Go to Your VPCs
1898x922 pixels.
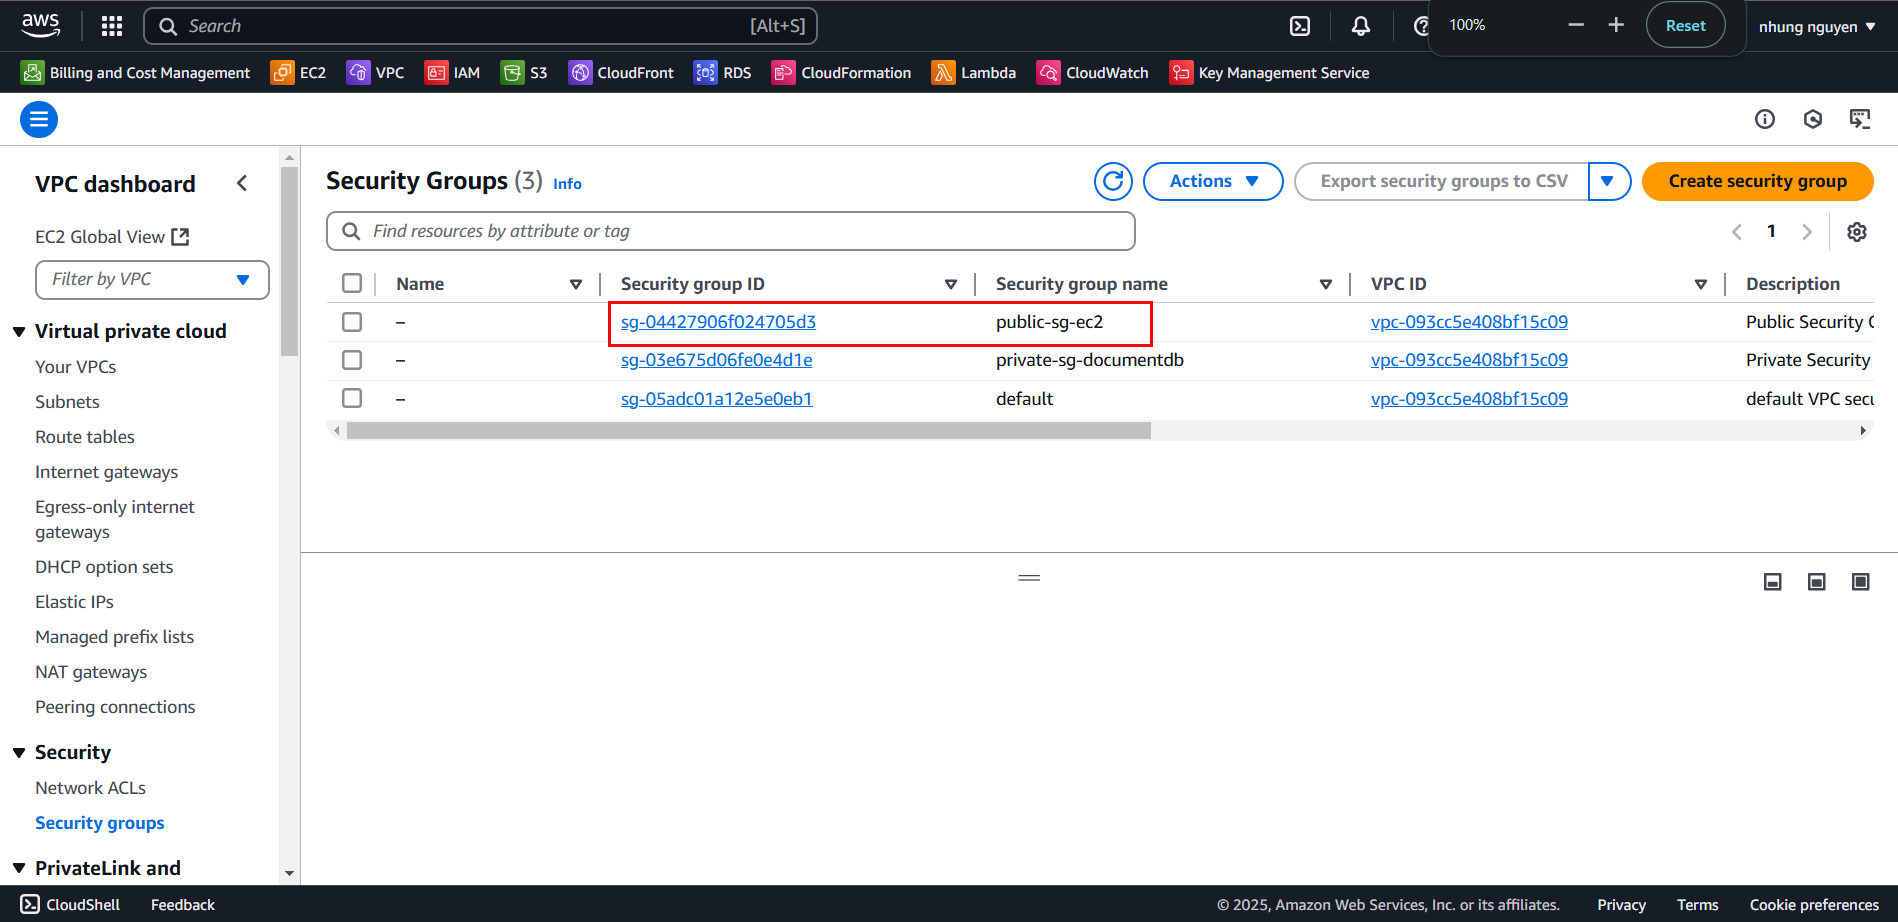pyautogui.click(x=76, y=367)
